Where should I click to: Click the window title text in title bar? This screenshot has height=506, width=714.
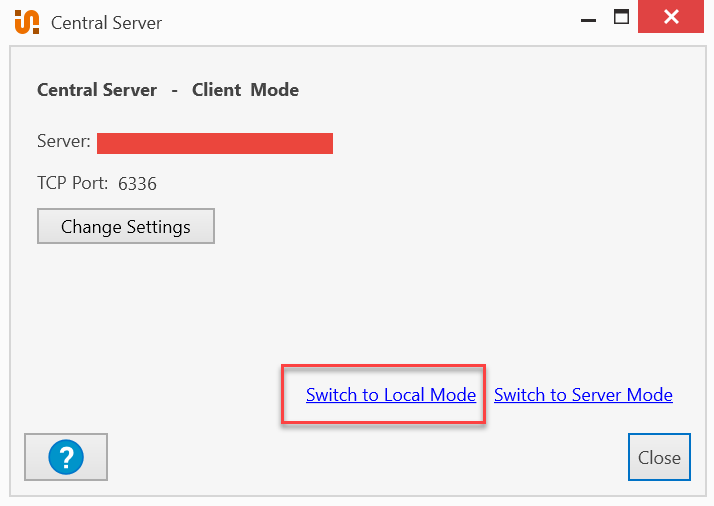coord(107,22)
